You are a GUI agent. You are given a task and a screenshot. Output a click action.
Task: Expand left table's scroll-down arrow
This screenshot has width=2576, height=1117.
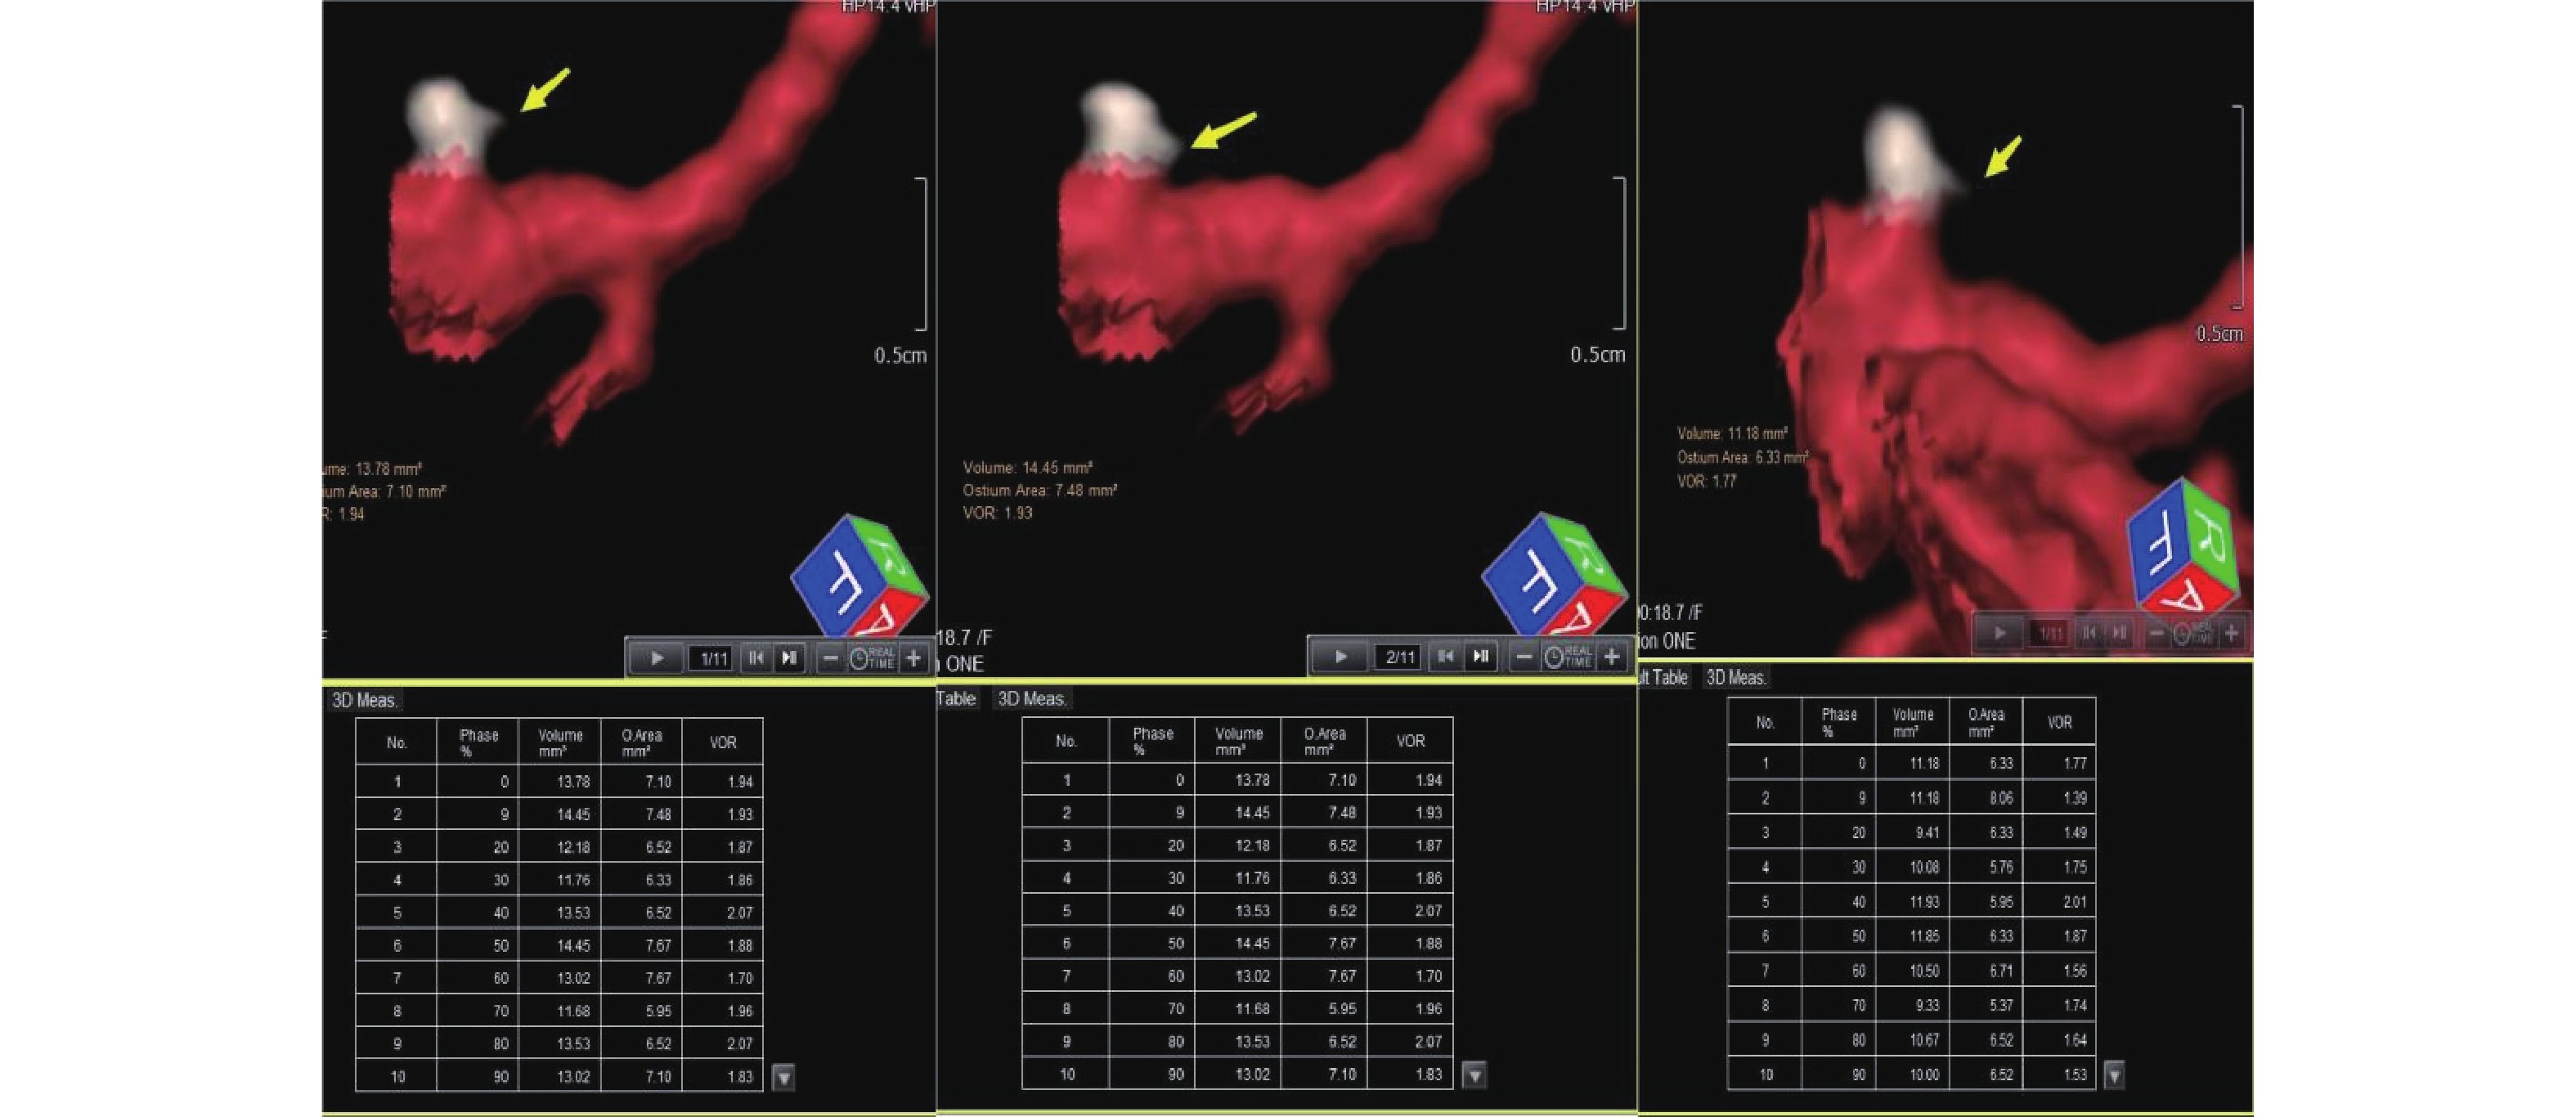(784, 1077)
